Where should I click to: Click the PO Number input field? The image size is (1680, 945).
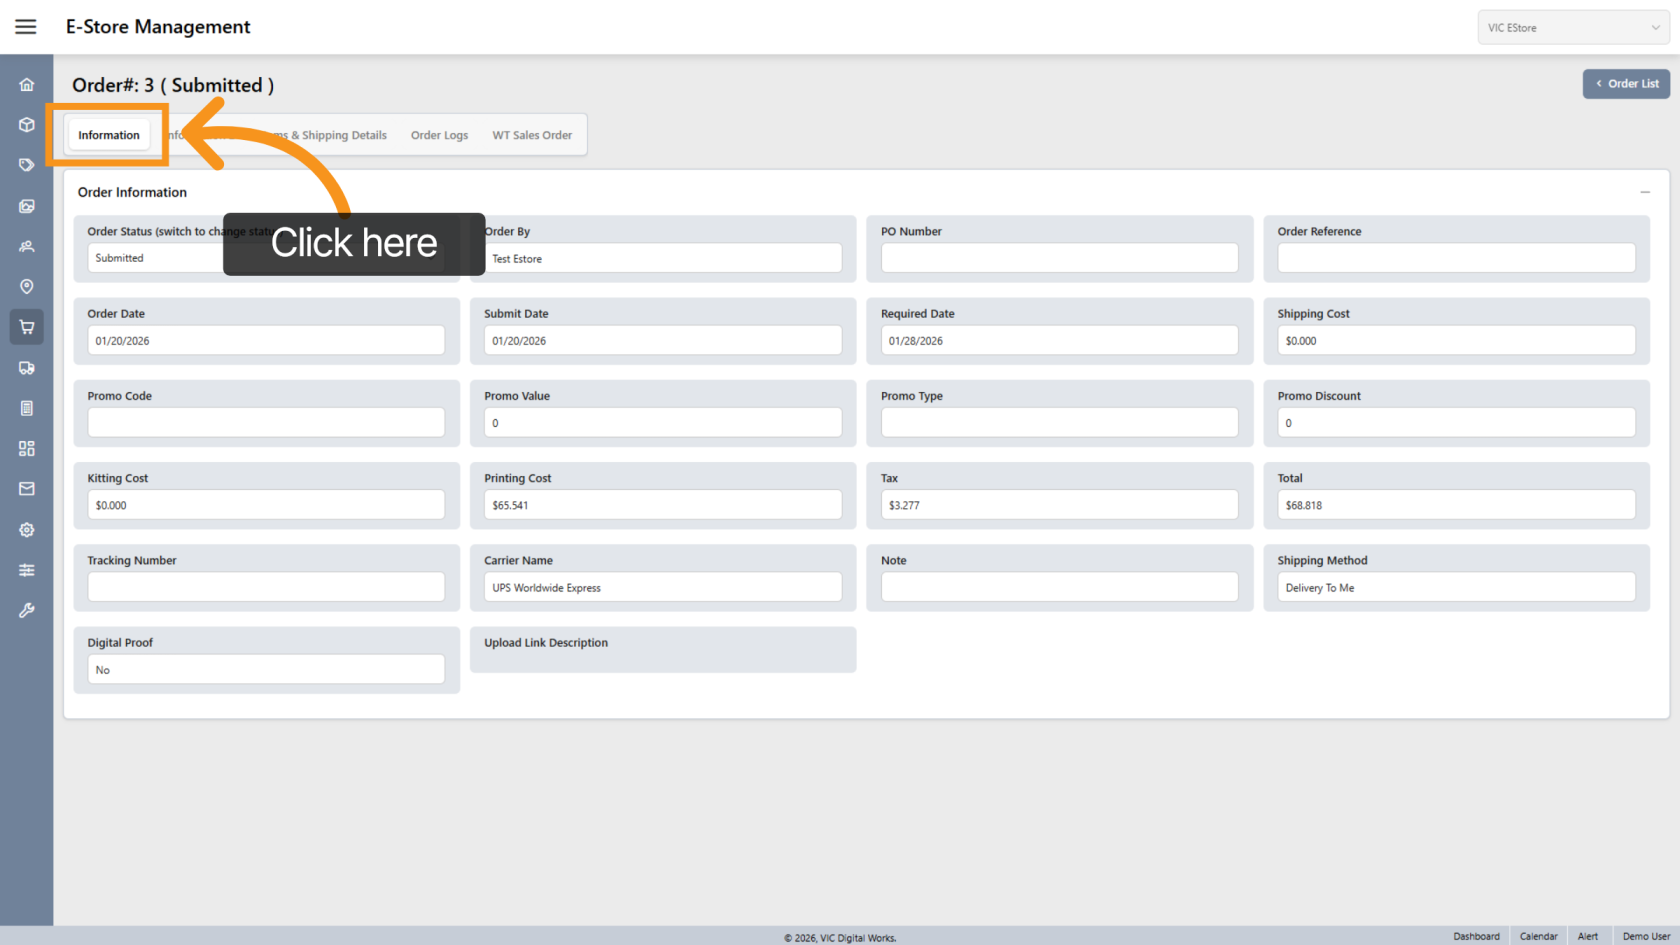(x=1059, y=258)
